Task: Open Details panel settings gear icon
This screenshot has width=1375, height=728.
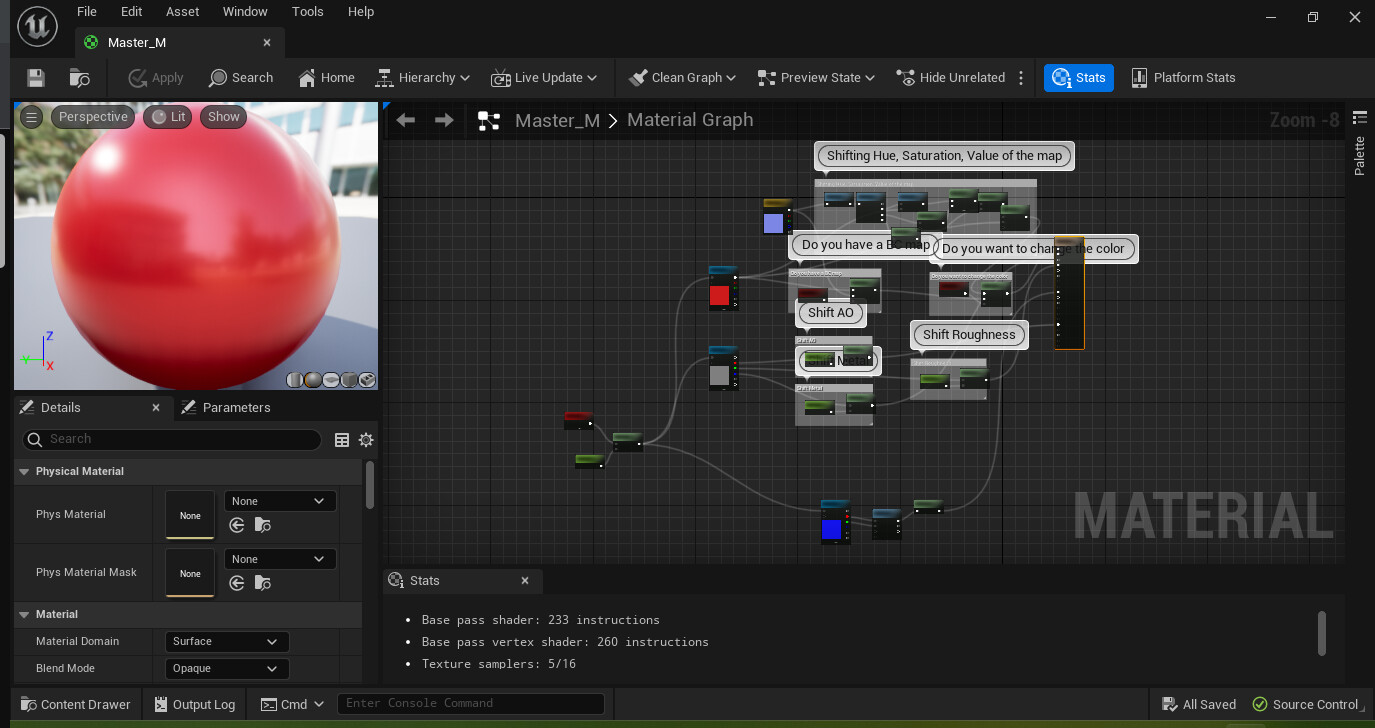Action: click(366, 440)
